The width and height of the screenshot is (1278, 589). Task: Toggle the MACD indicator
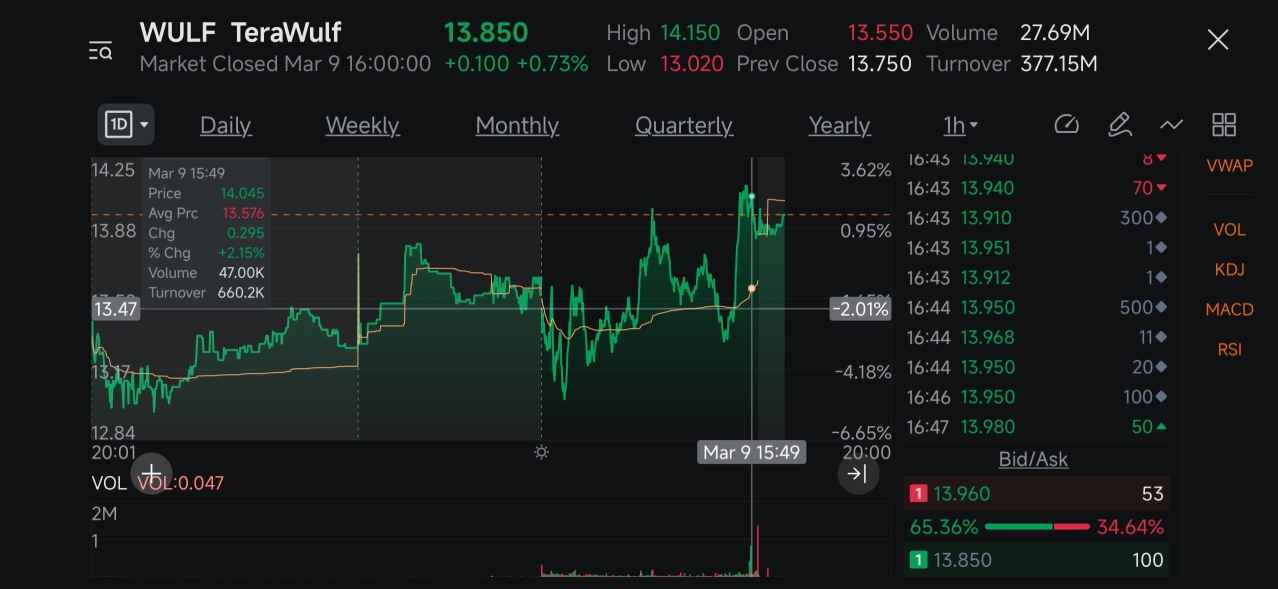(x=1229, y=309)
